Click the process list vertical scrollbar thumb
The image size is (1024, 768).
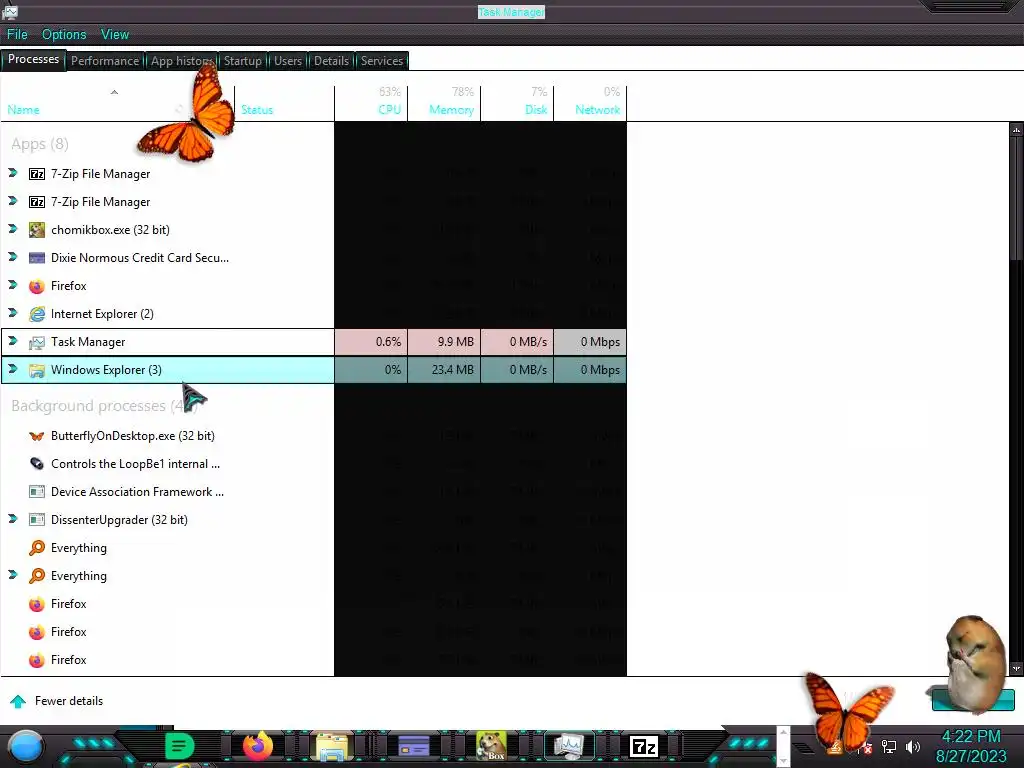(1016, 198)
